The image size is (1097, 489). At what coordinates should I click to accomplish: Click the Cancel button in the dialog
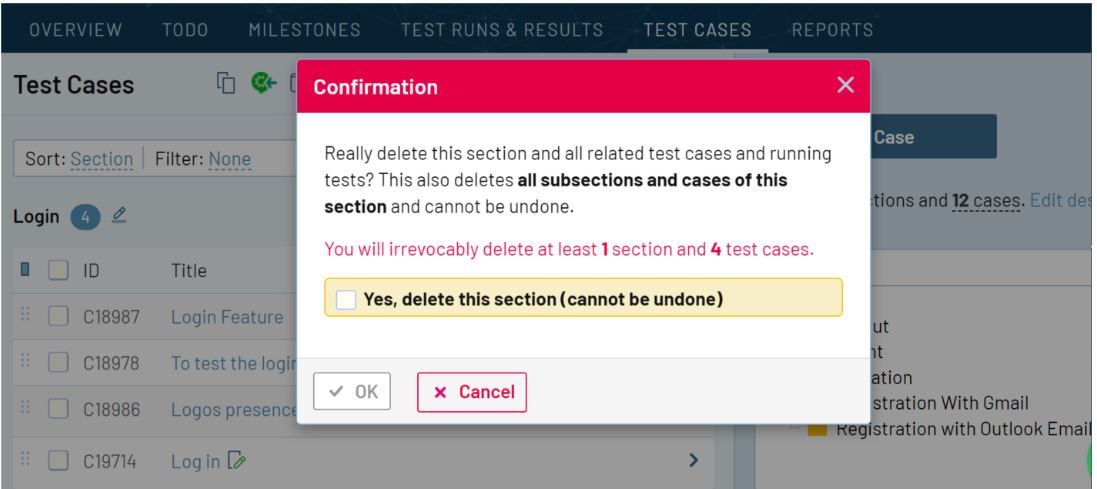pos(472,392)
